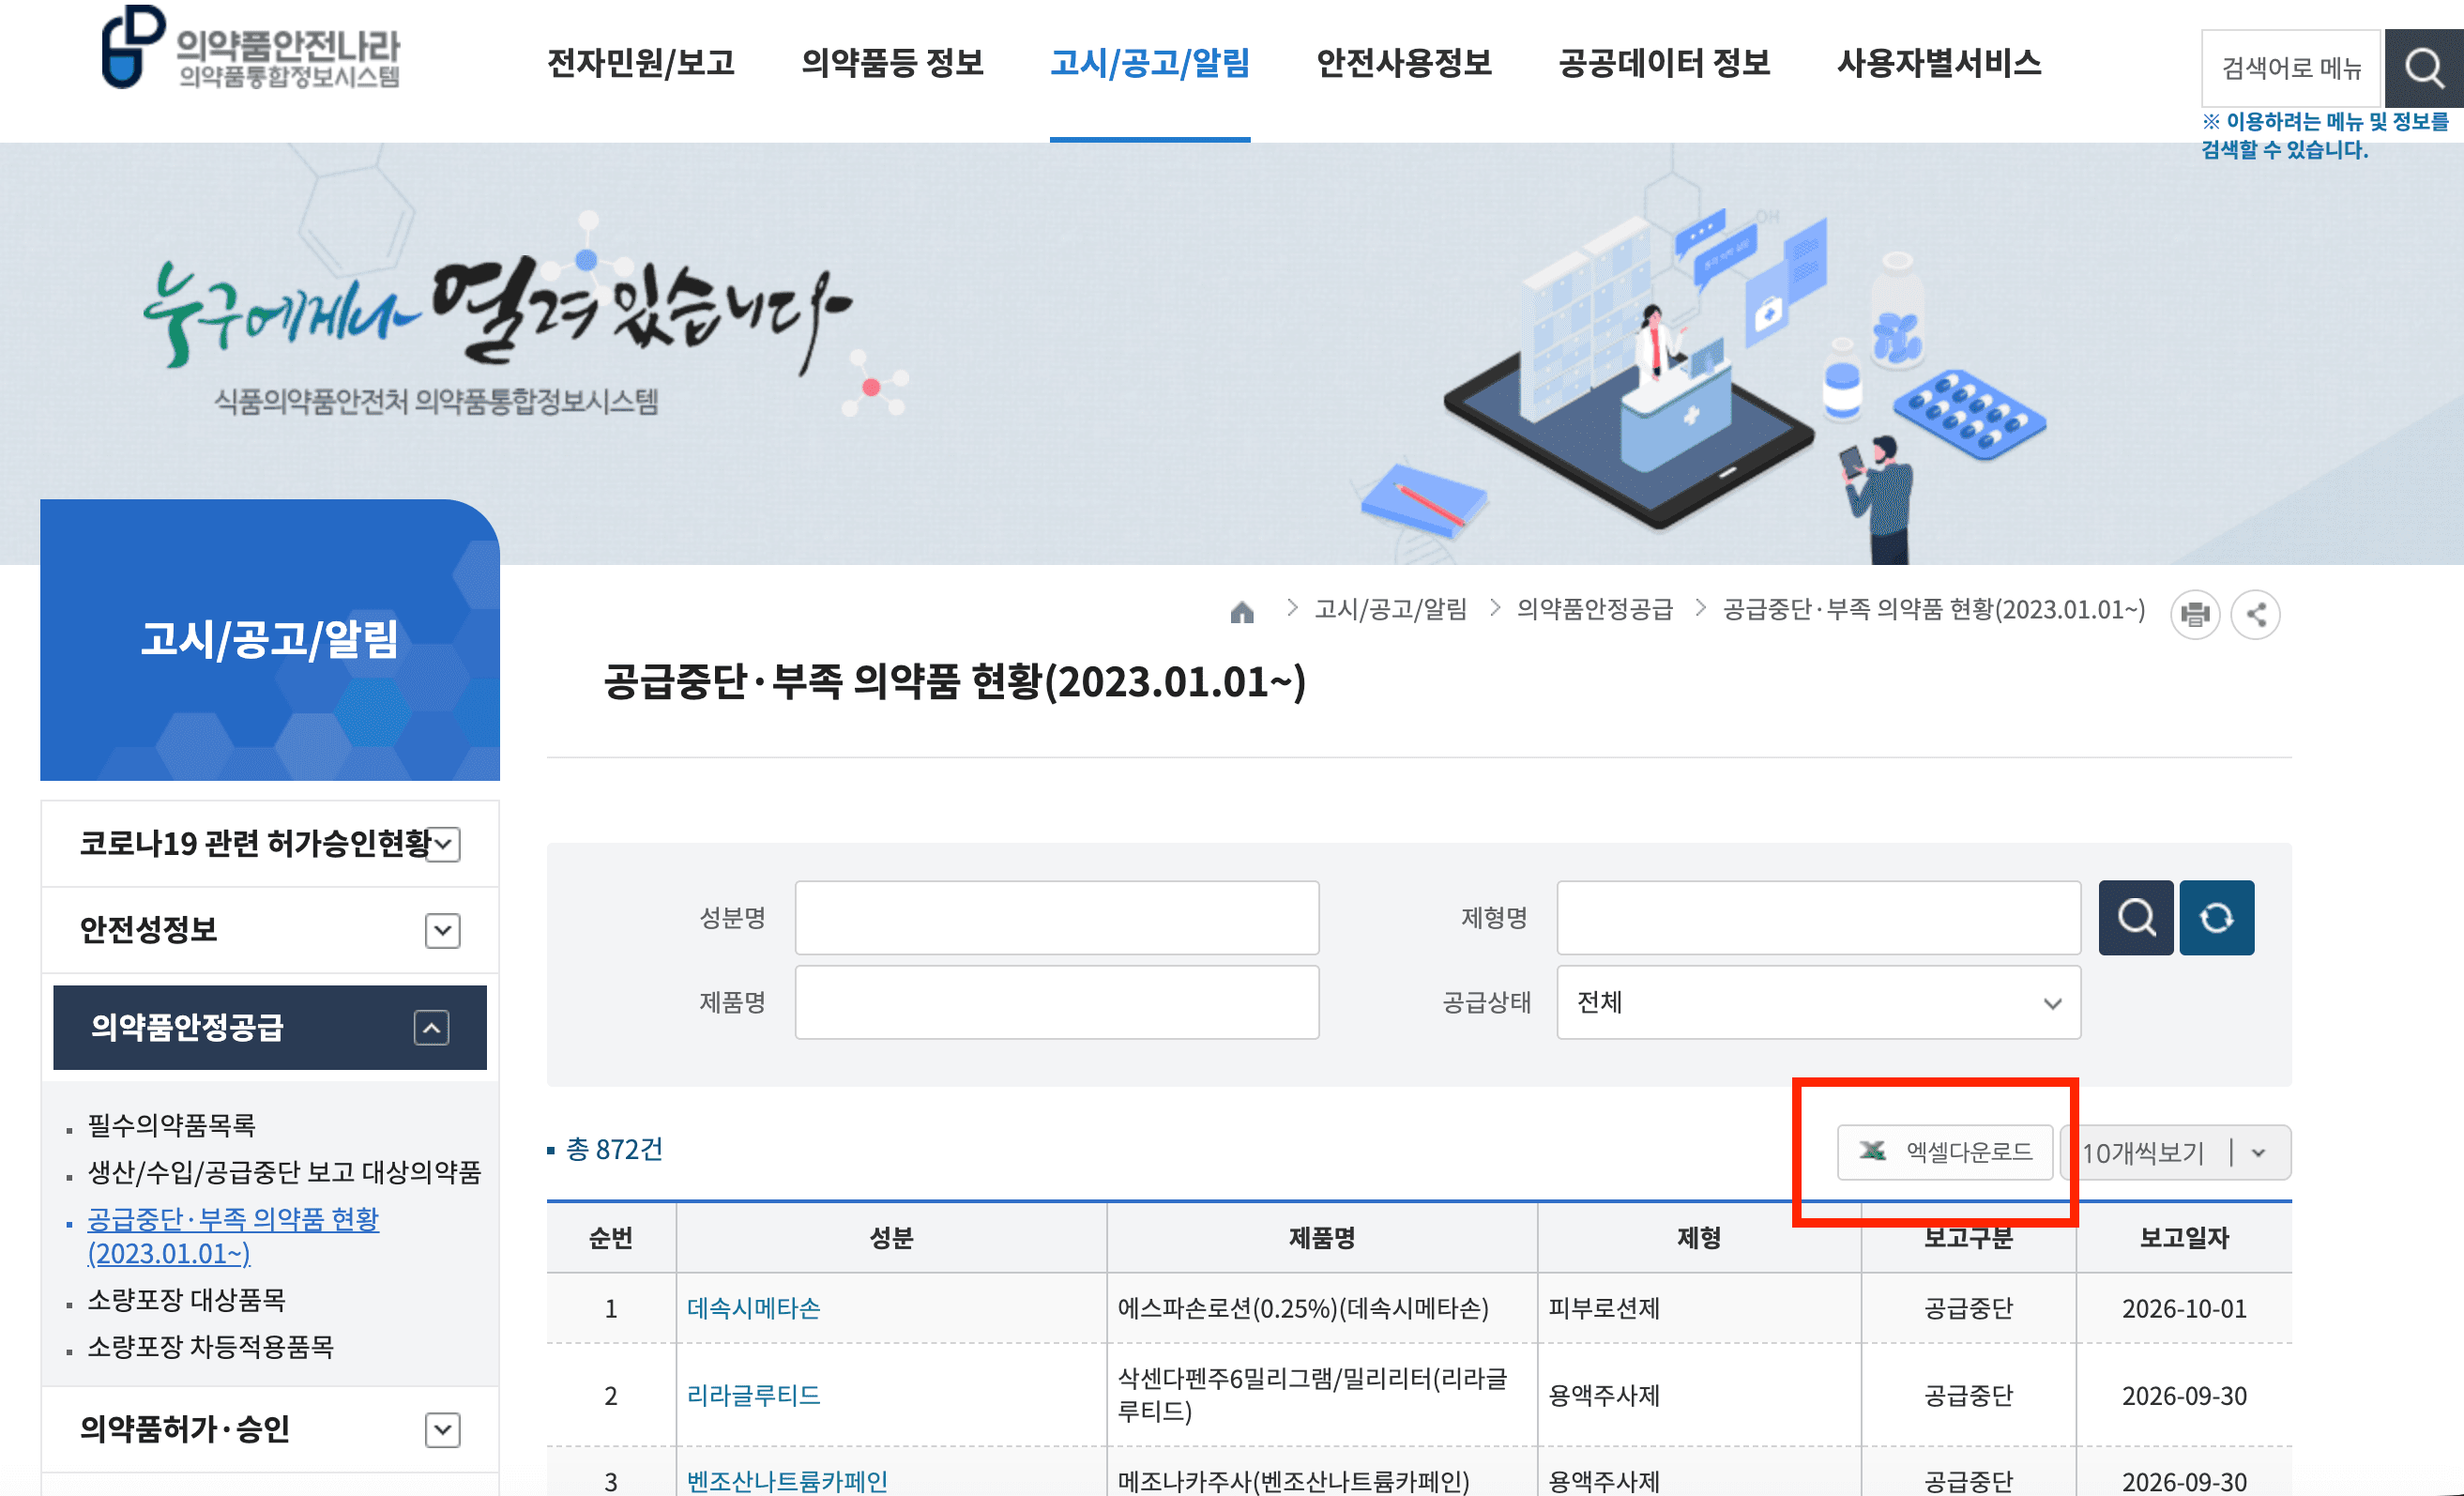Click the 의약품안전나라 site logo
2464x1496 pixels.
(251, 48)
